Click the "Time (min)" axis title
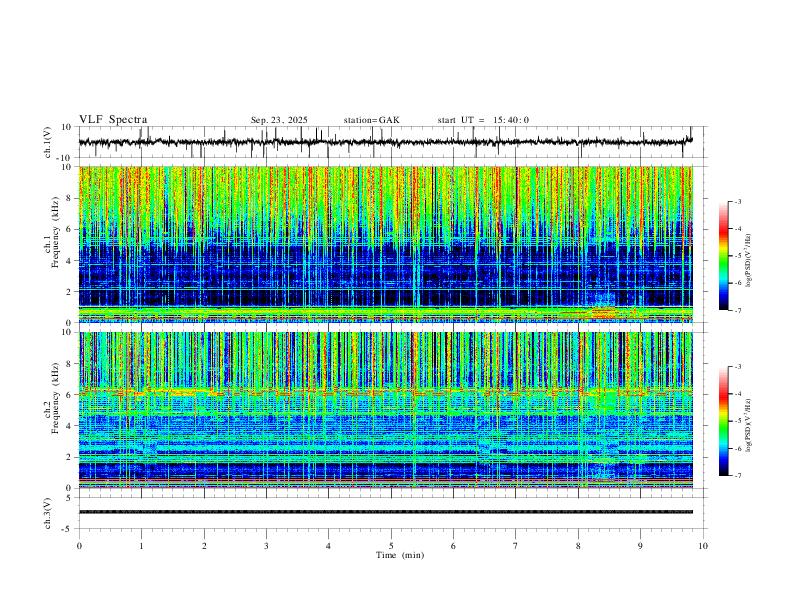The width and height of the screenshot is (792, 612). coord(400,555)
